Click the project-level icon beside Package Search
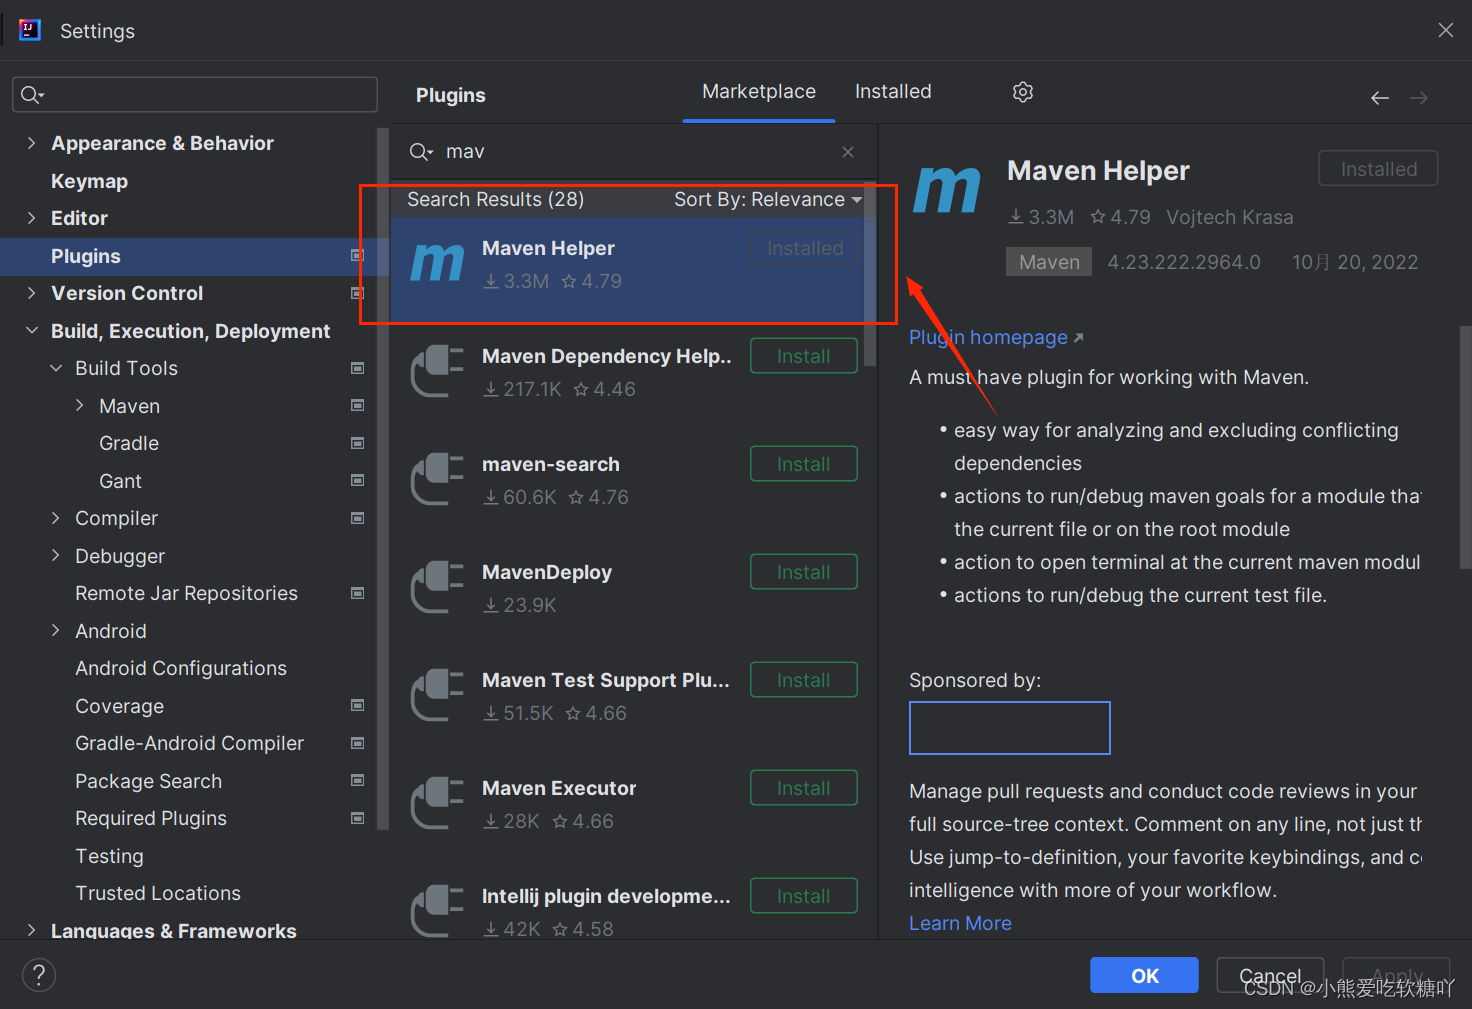 click(x=357, y=781)
